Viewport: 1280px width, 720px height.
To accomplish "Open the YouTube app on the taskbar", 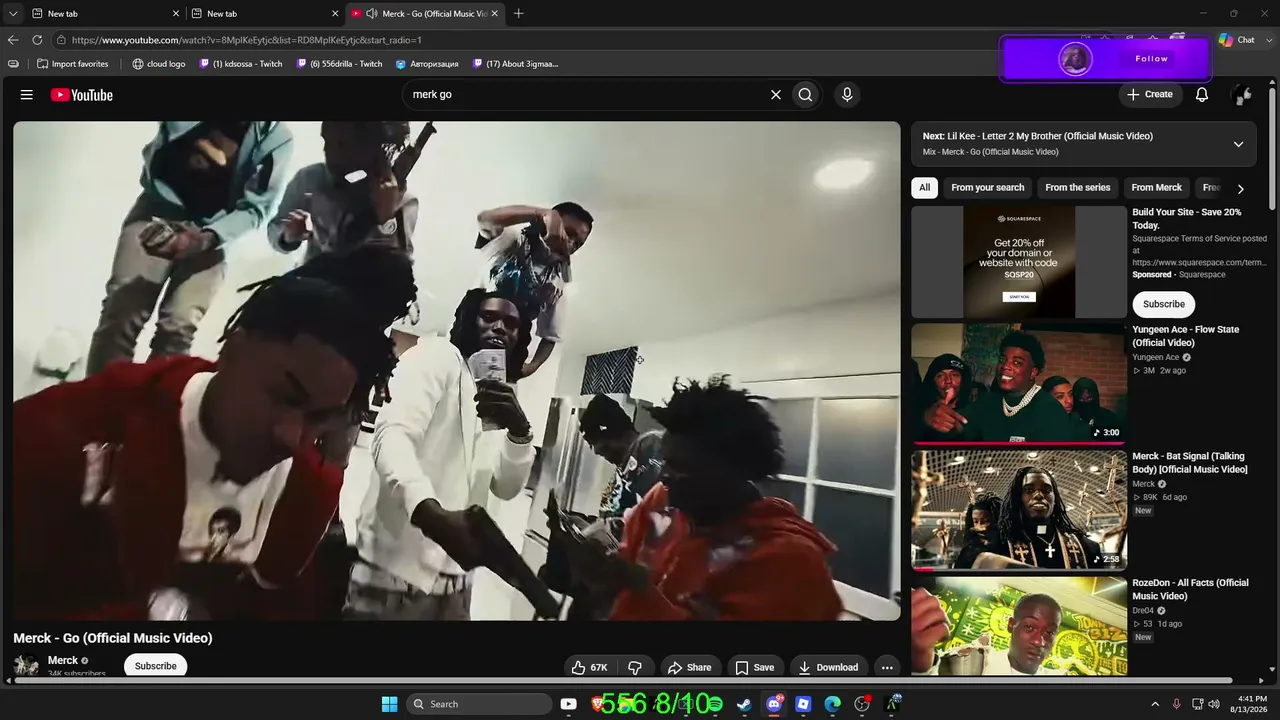I will (x=568, y=704).
